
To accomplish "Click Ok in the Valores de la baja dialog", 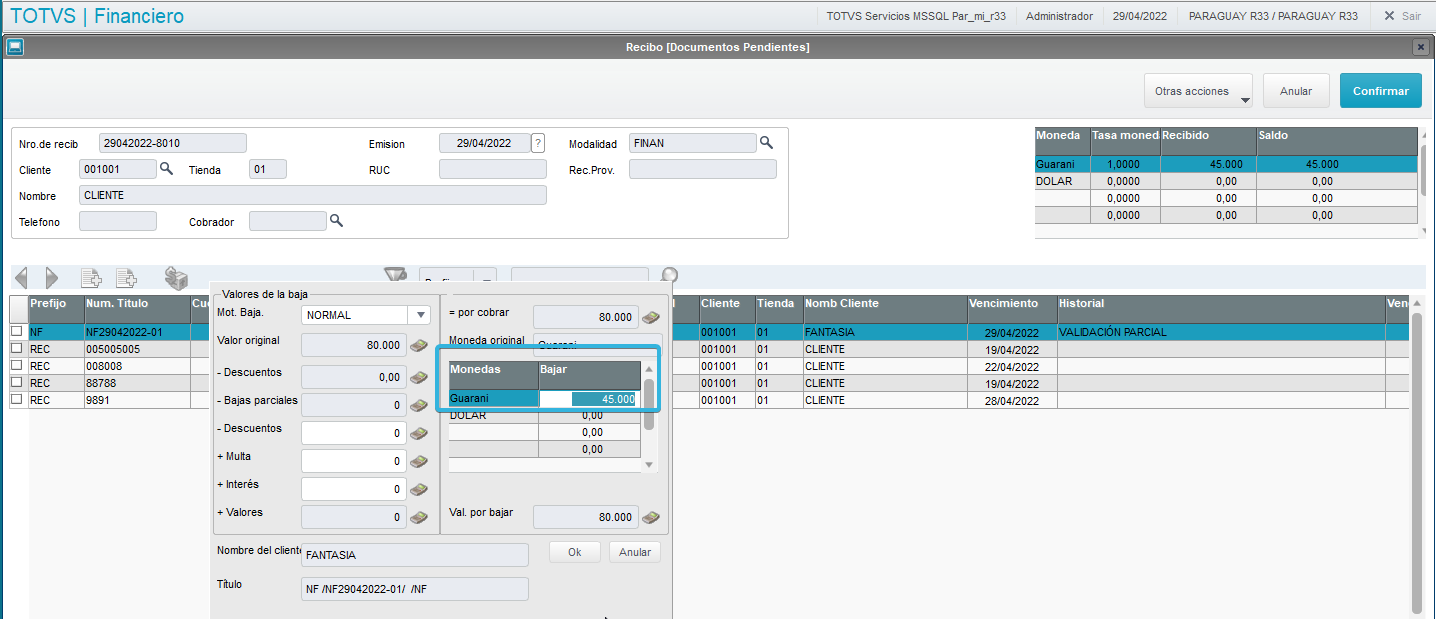I will (575, 552).
